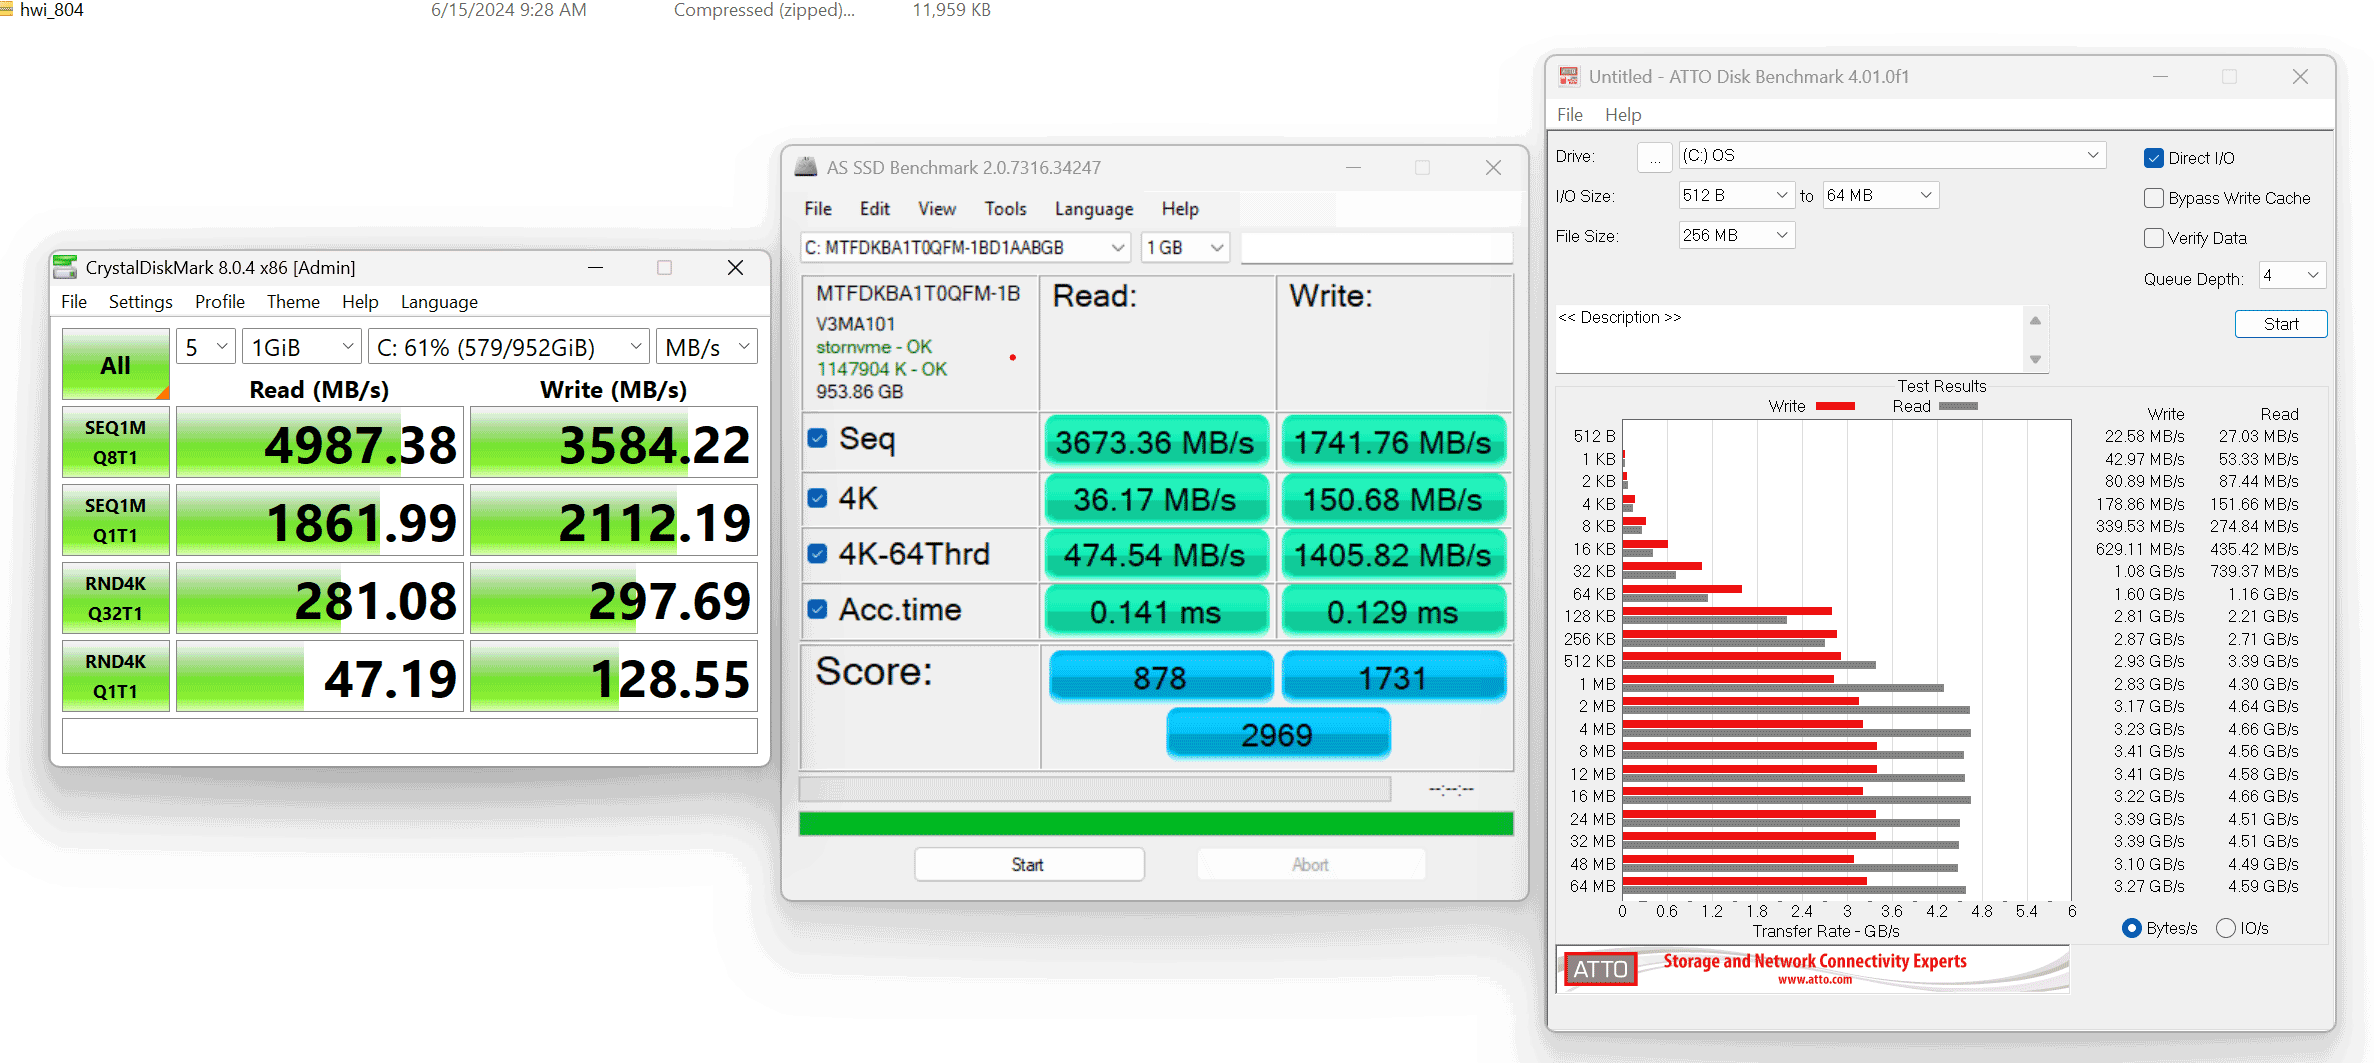This screenshot has width=2374, height=1063.
Task: Open the 256 MB File Size dropdown
Action: click(1736, 235)
